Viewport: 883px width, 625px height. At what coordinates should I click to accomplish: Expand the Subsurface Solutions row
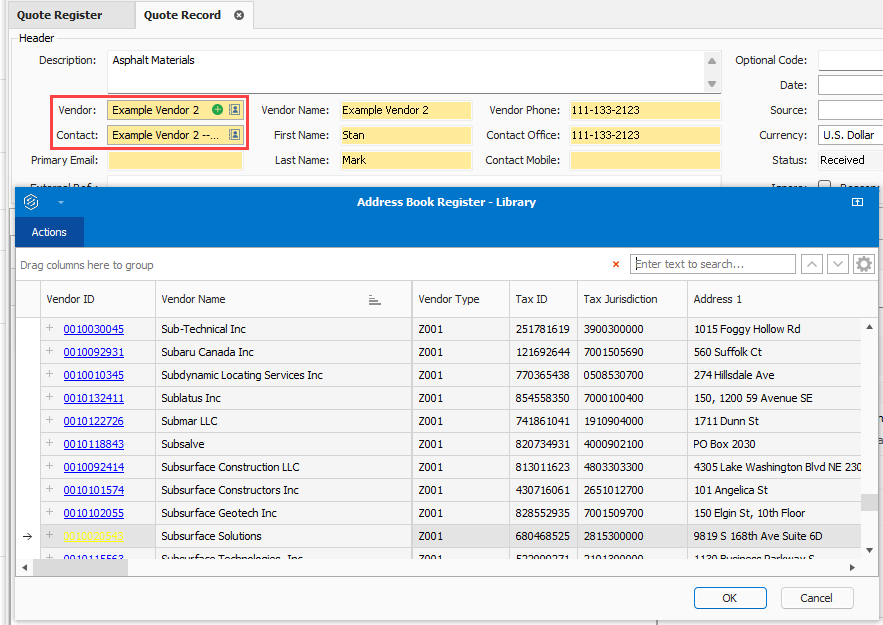click(49, 536)
